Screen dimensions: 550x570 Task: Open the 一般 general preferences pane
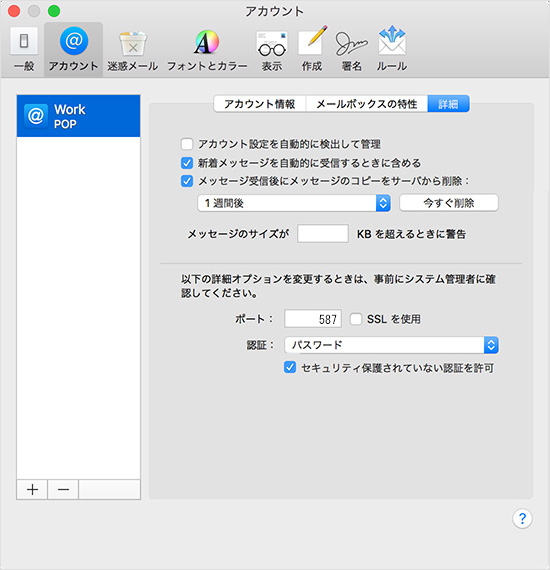click(x=24, y=49)
